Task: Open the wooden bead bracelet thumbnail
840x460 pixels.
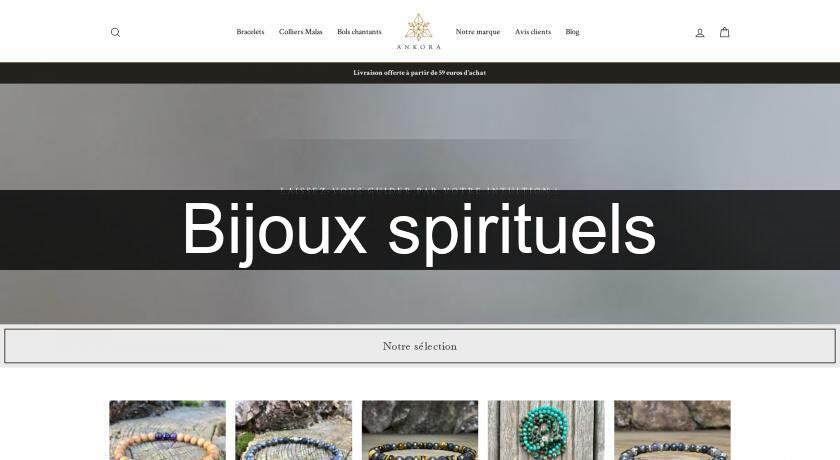Action: 168,430
